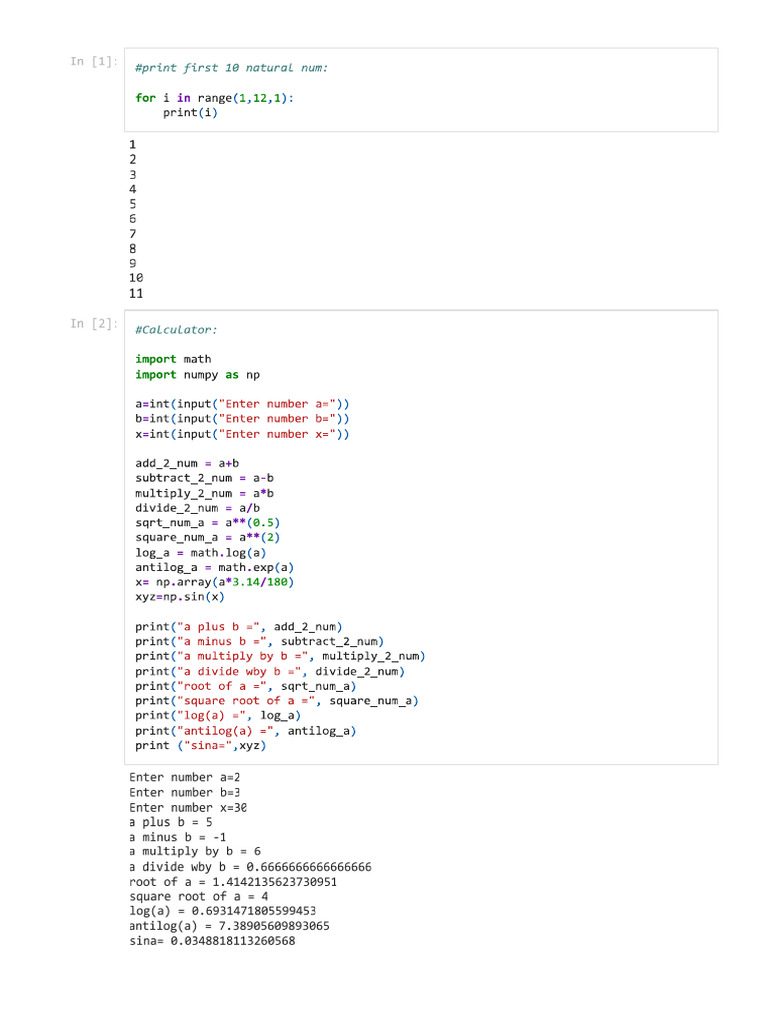Click output 'a divide wby b = 0.6666666666666666'
768x1024 pixels.
click(x=250, y=867)
